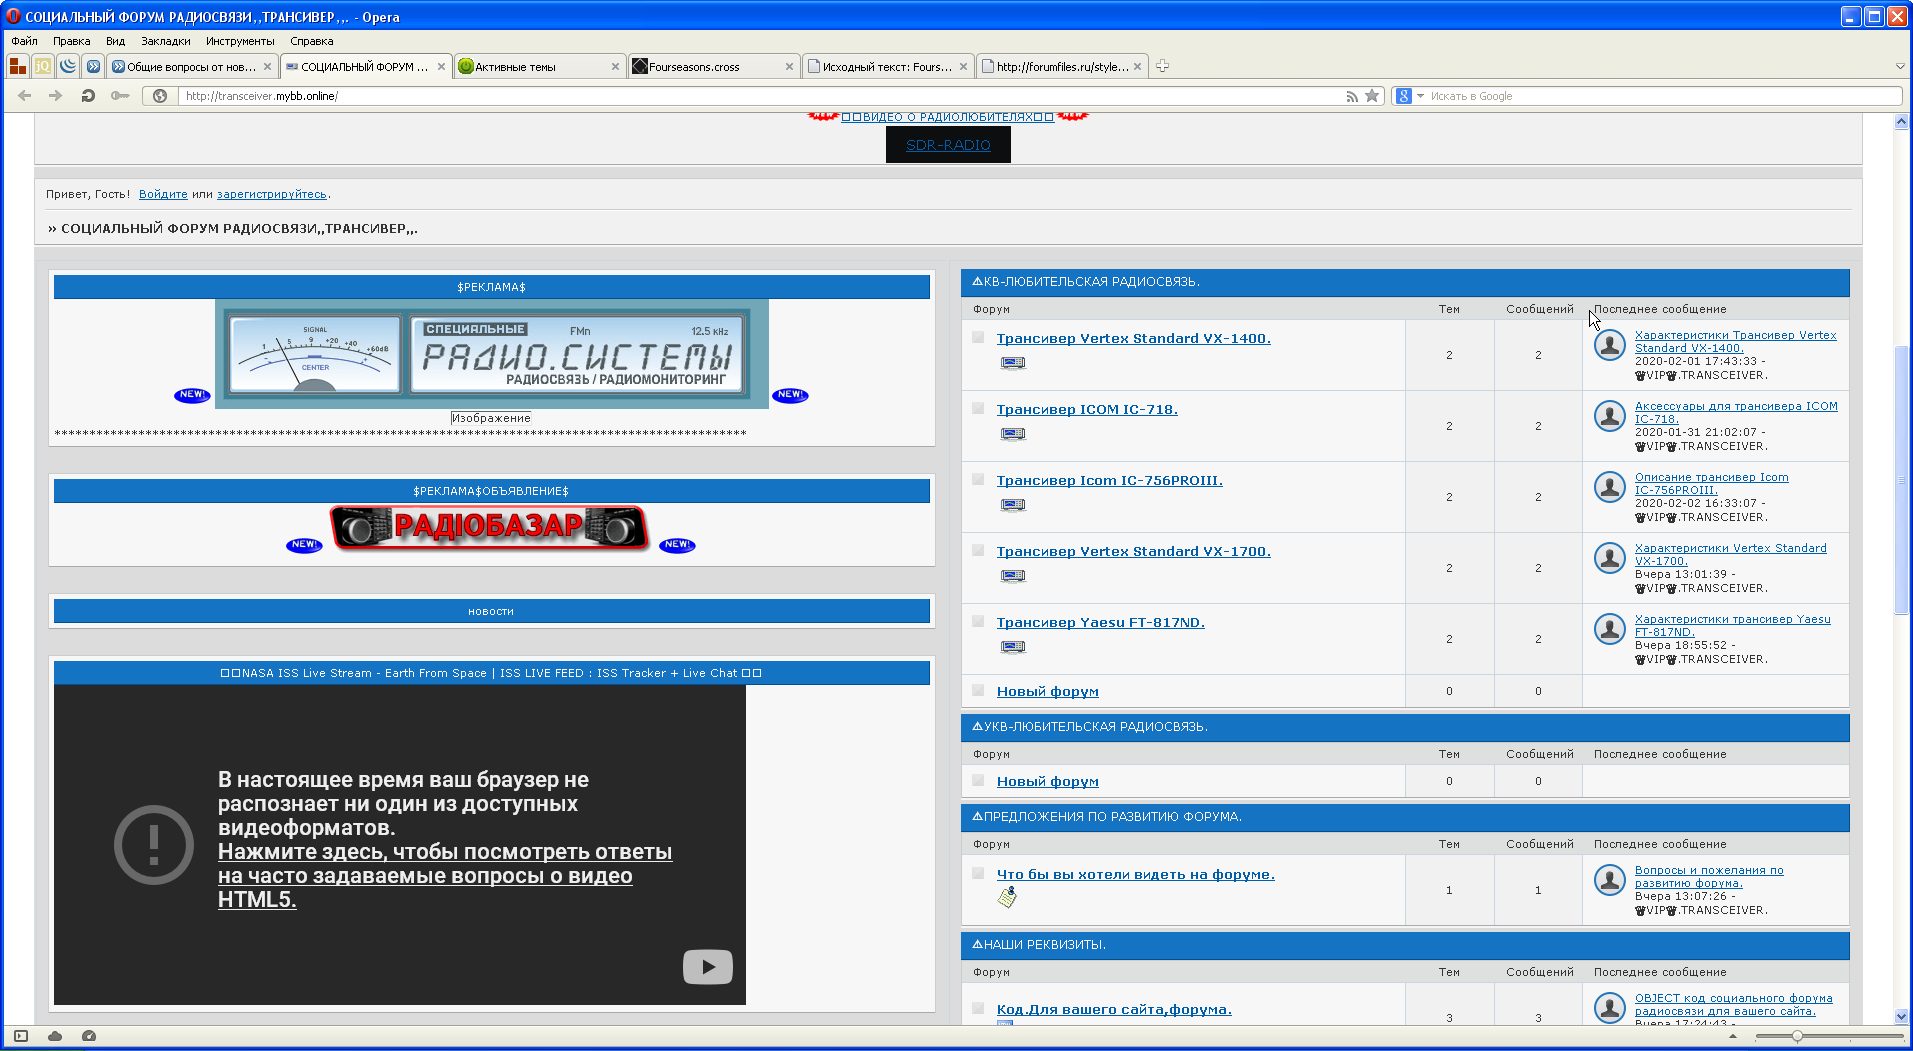Click the РАДІОБАЗАР banner image
The image size is (1913, 1051).
click(490, 528)
